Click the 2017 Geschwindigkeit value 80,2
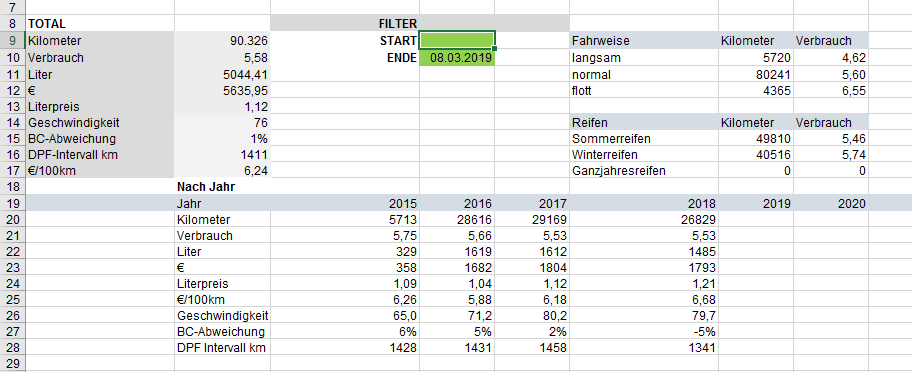The image size is (912, 372). tap(532, 316)
